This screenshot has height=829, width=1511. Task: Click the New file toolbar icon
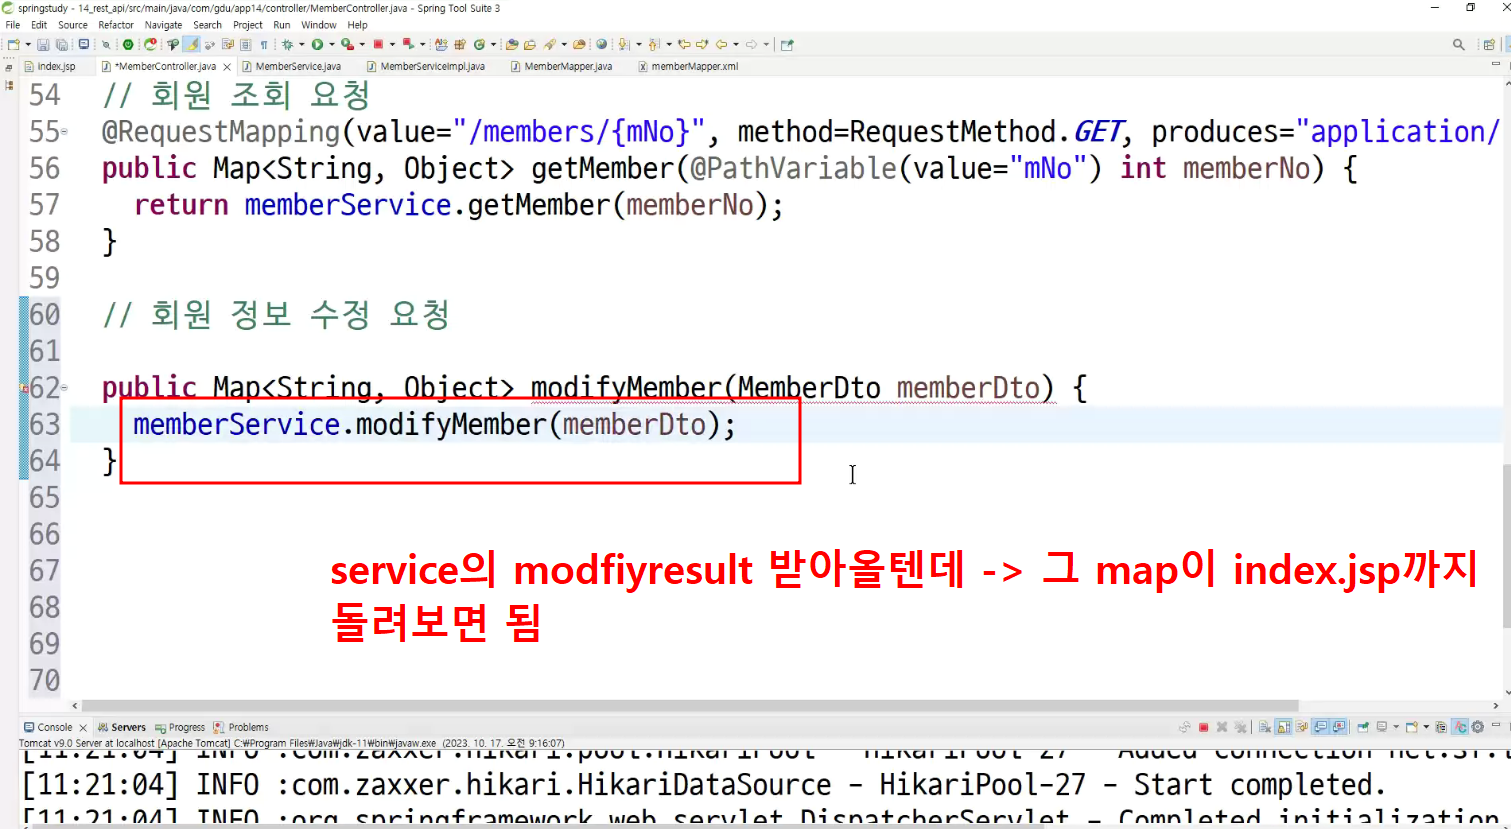[x=13, y=44]
